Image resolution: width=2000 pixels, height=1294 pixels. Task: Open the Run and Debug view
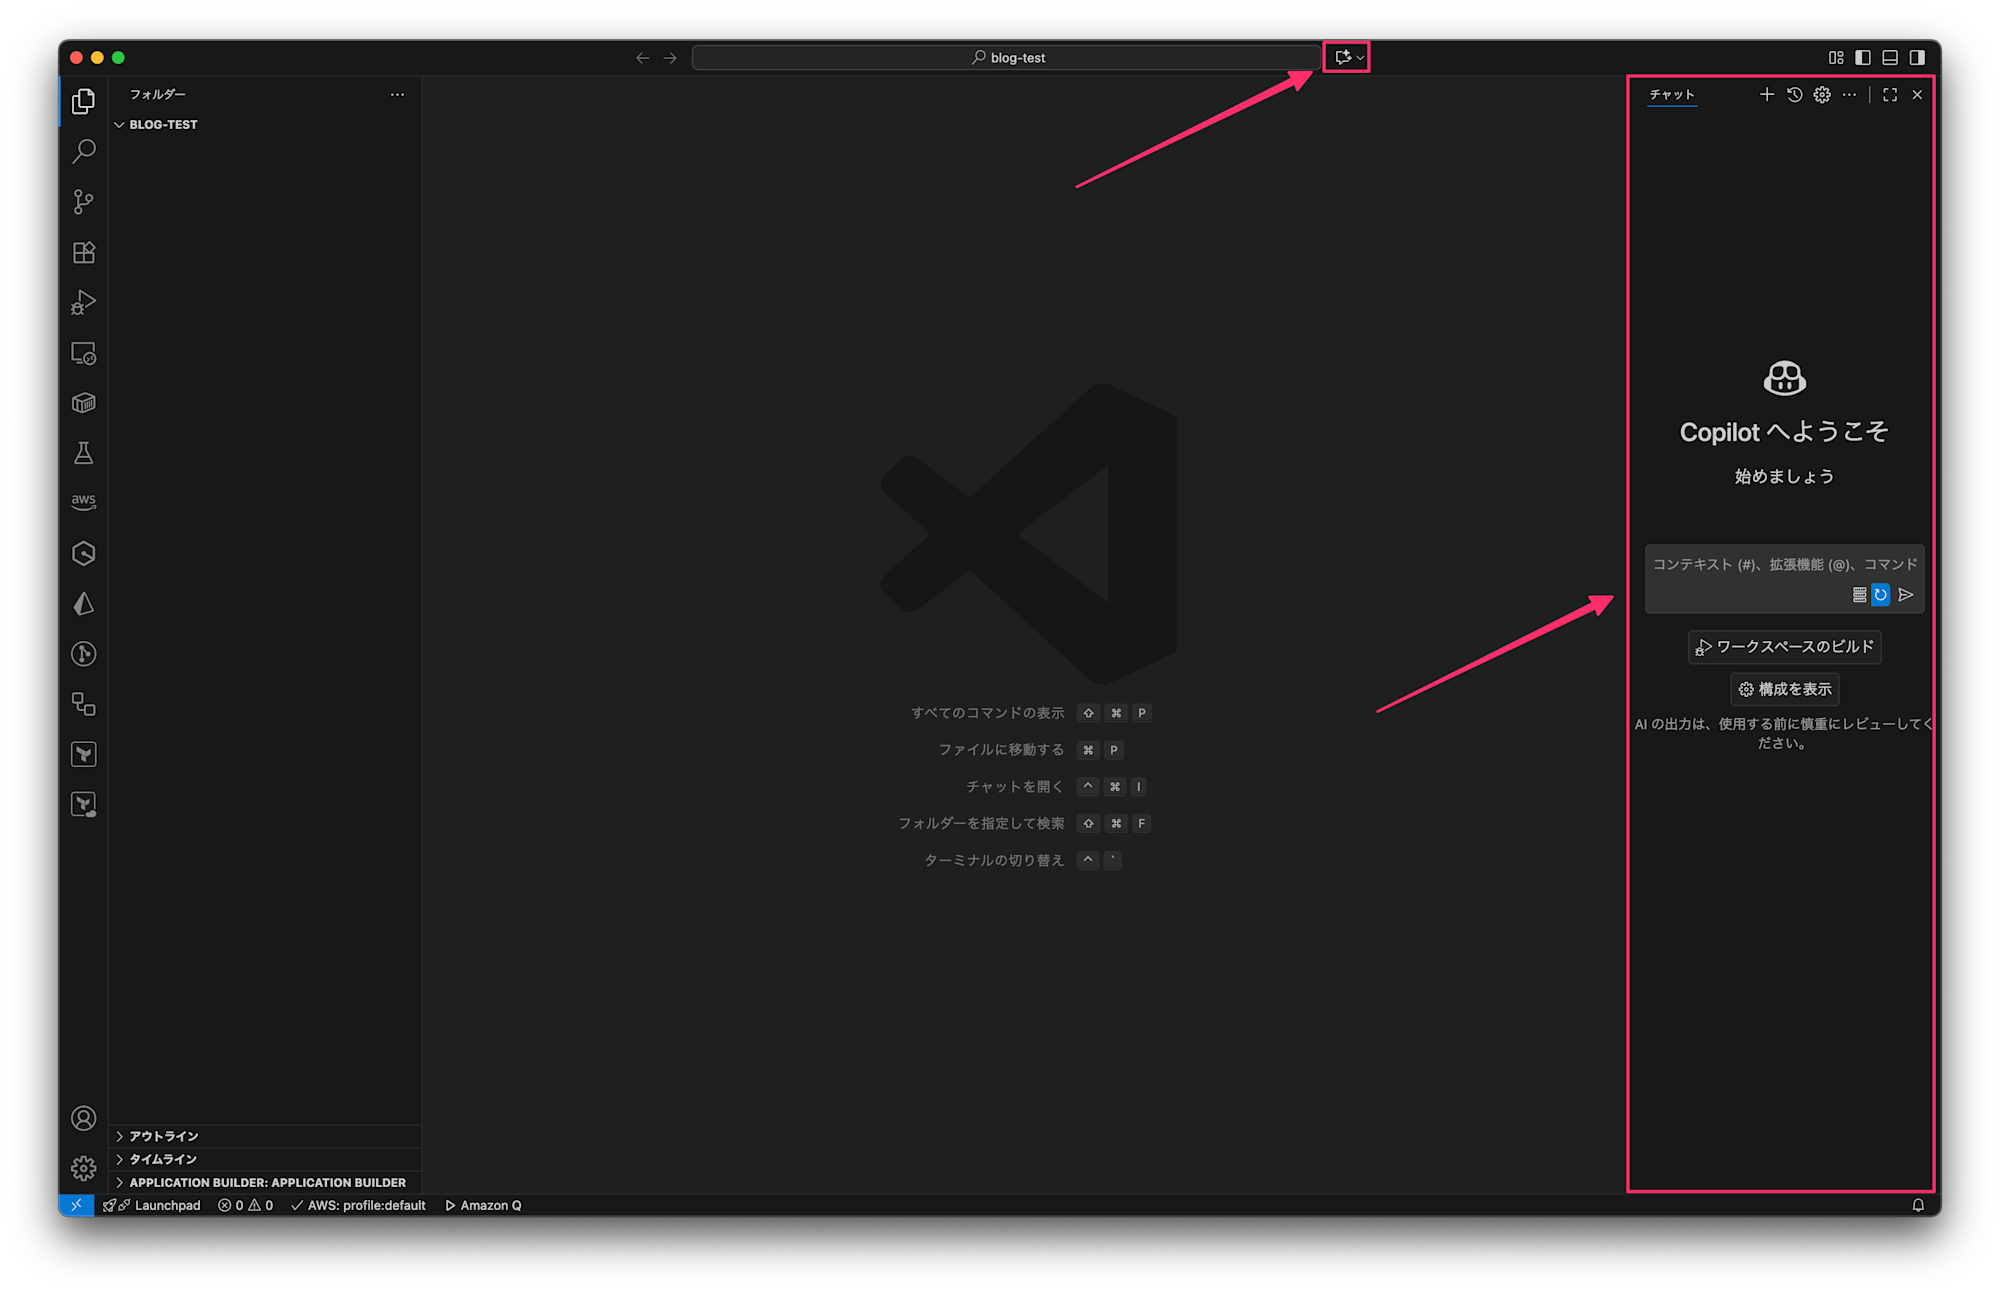point(84,302)
